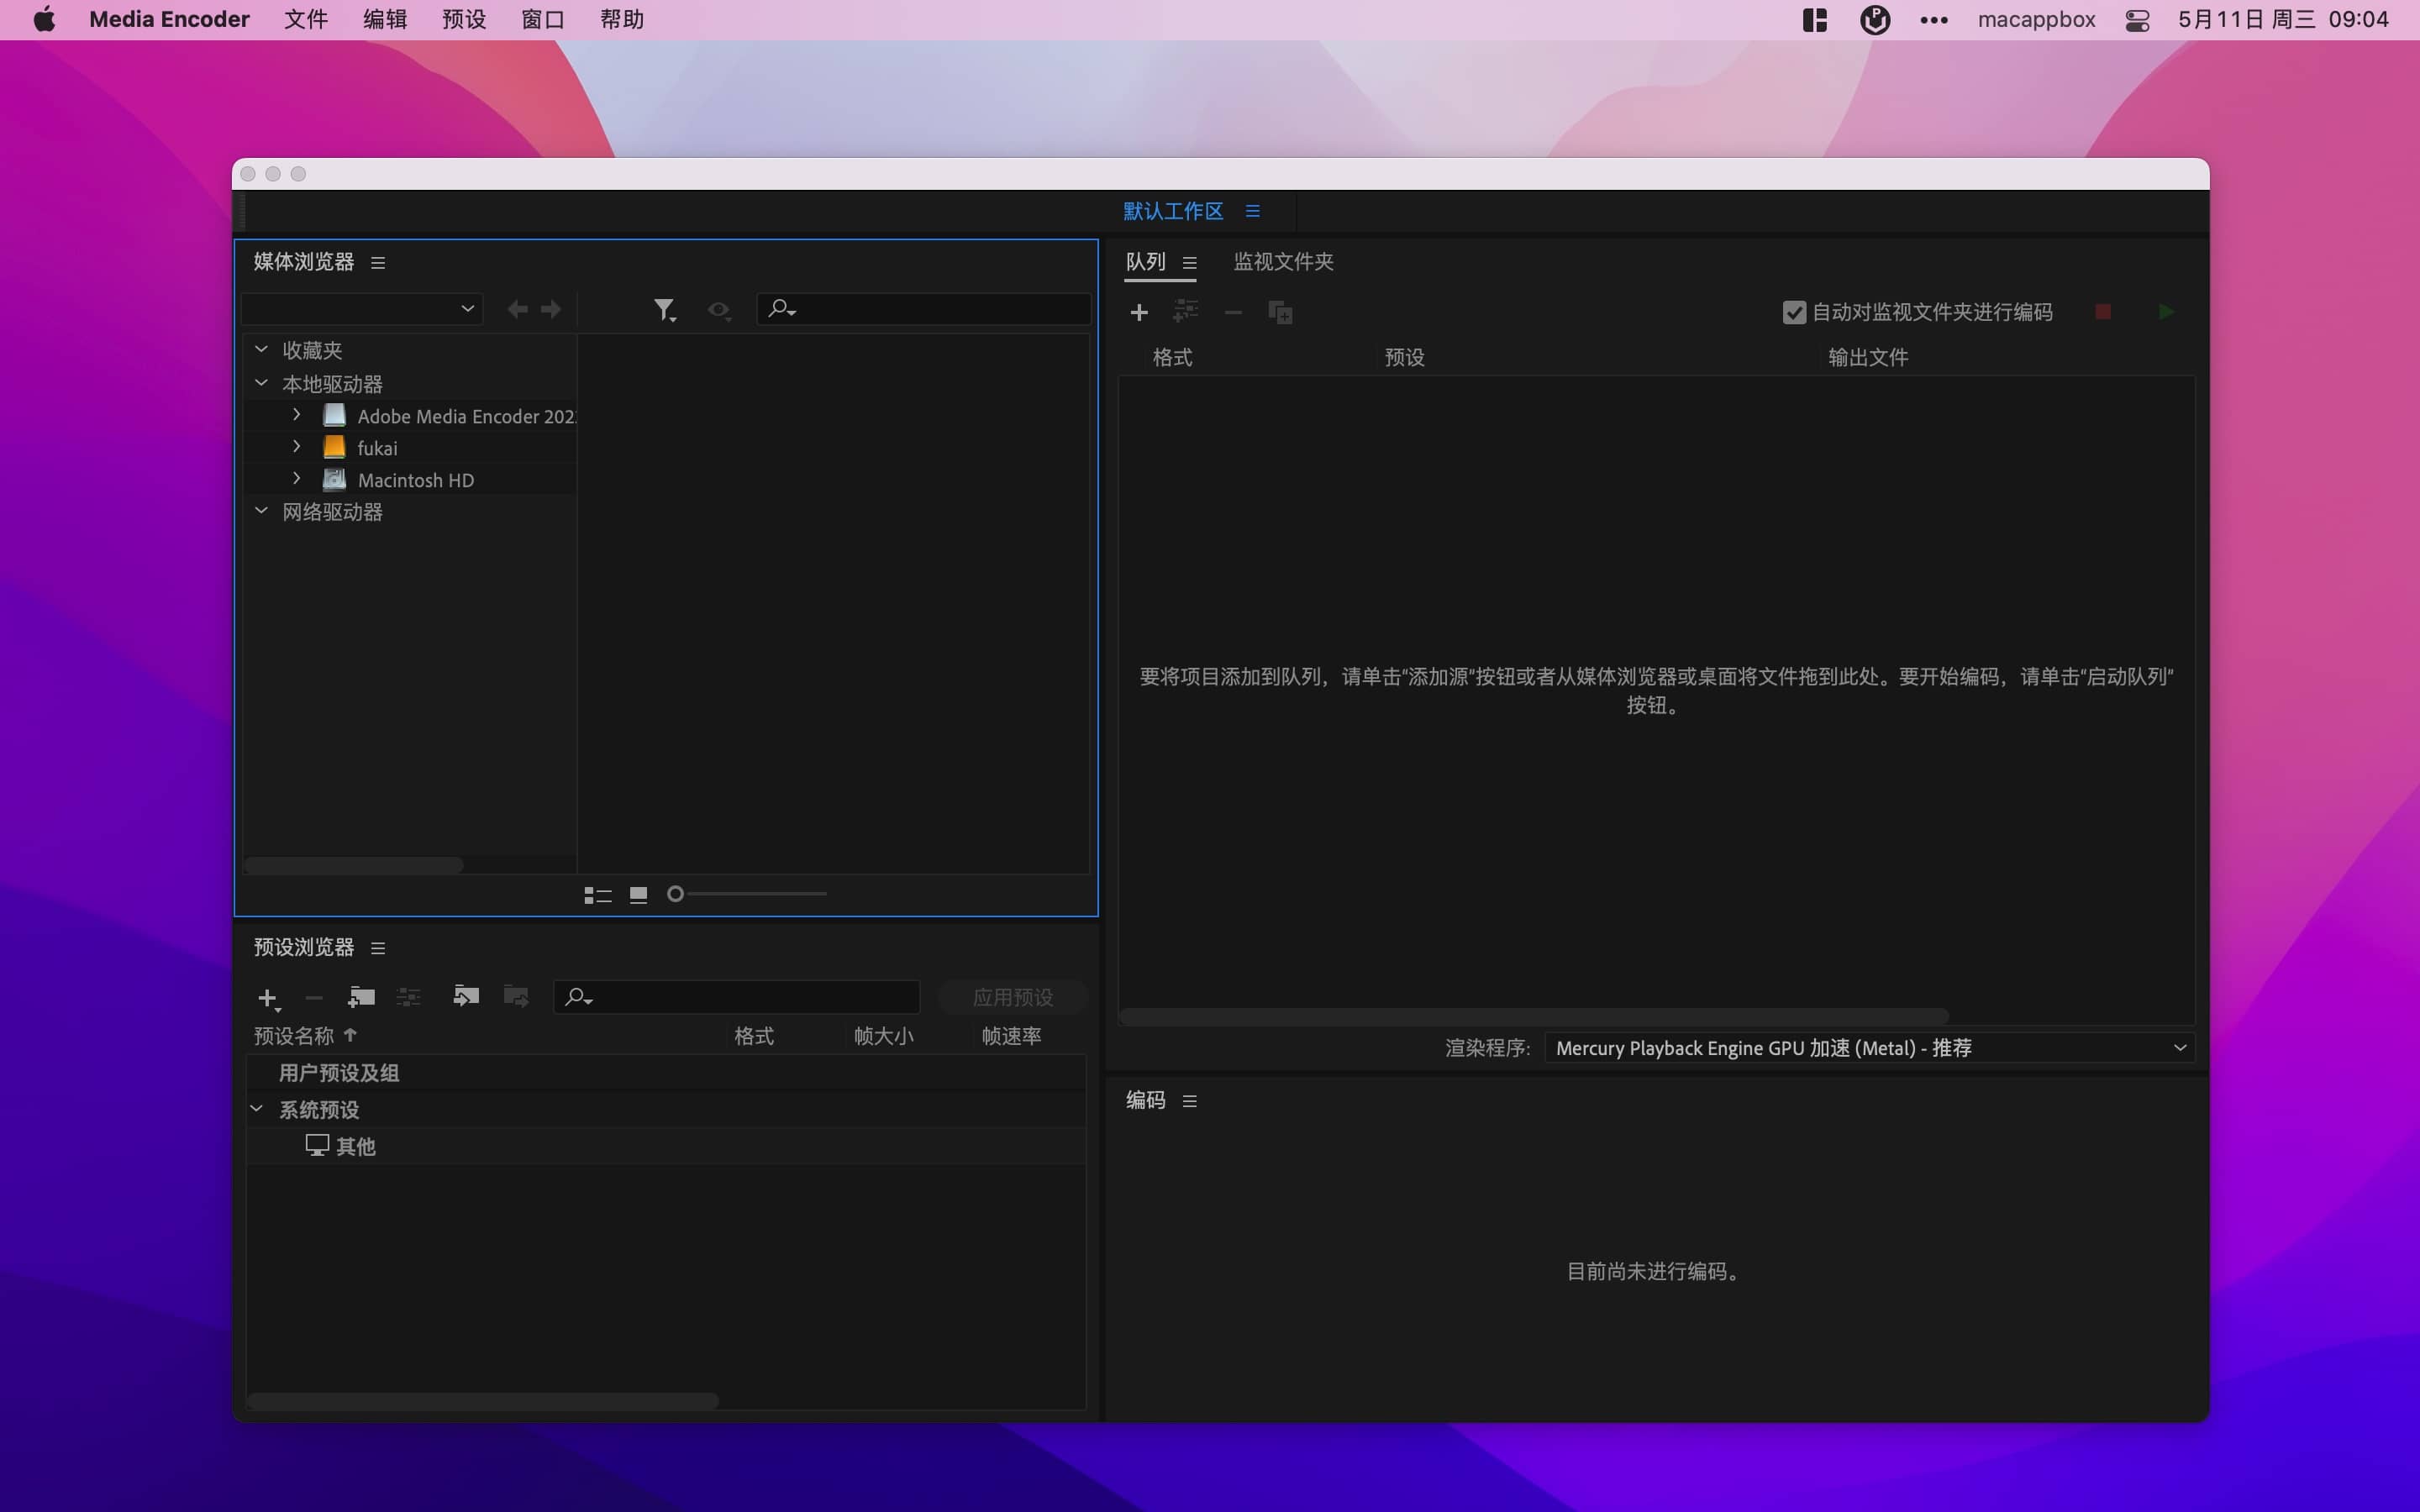The image size is (2420, 1512).
Task: Click the preset browser horizontal scrollbar
Action: coord(483,1401)
